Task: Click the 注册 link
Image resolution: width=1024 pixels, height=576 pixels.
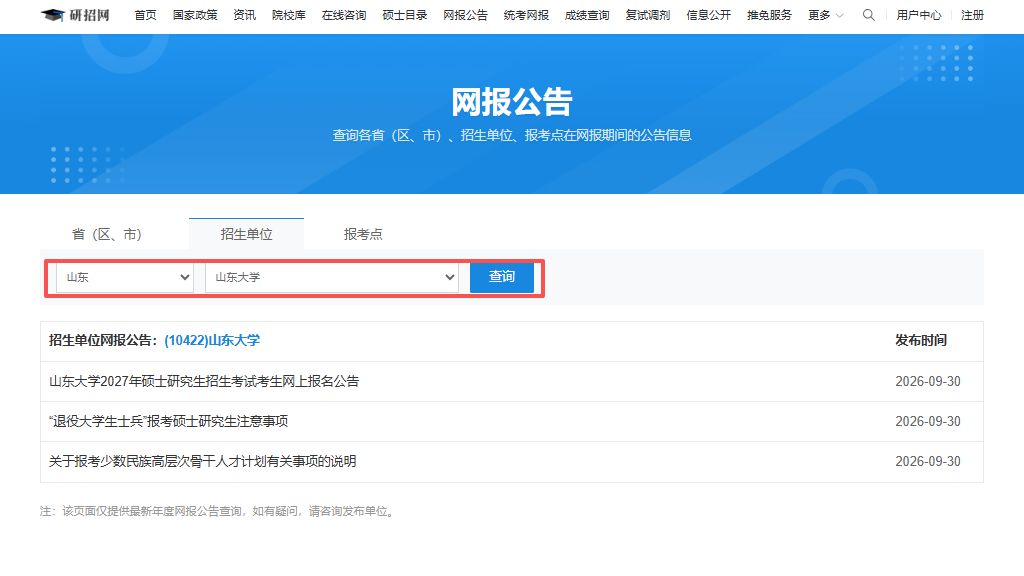Action: (x=972, y=15)
